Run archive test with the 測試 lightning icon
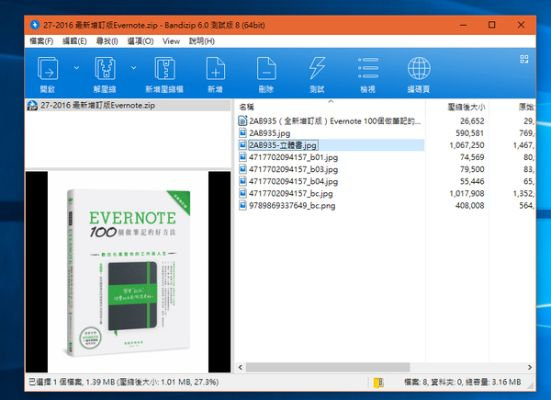 (317, 74)
